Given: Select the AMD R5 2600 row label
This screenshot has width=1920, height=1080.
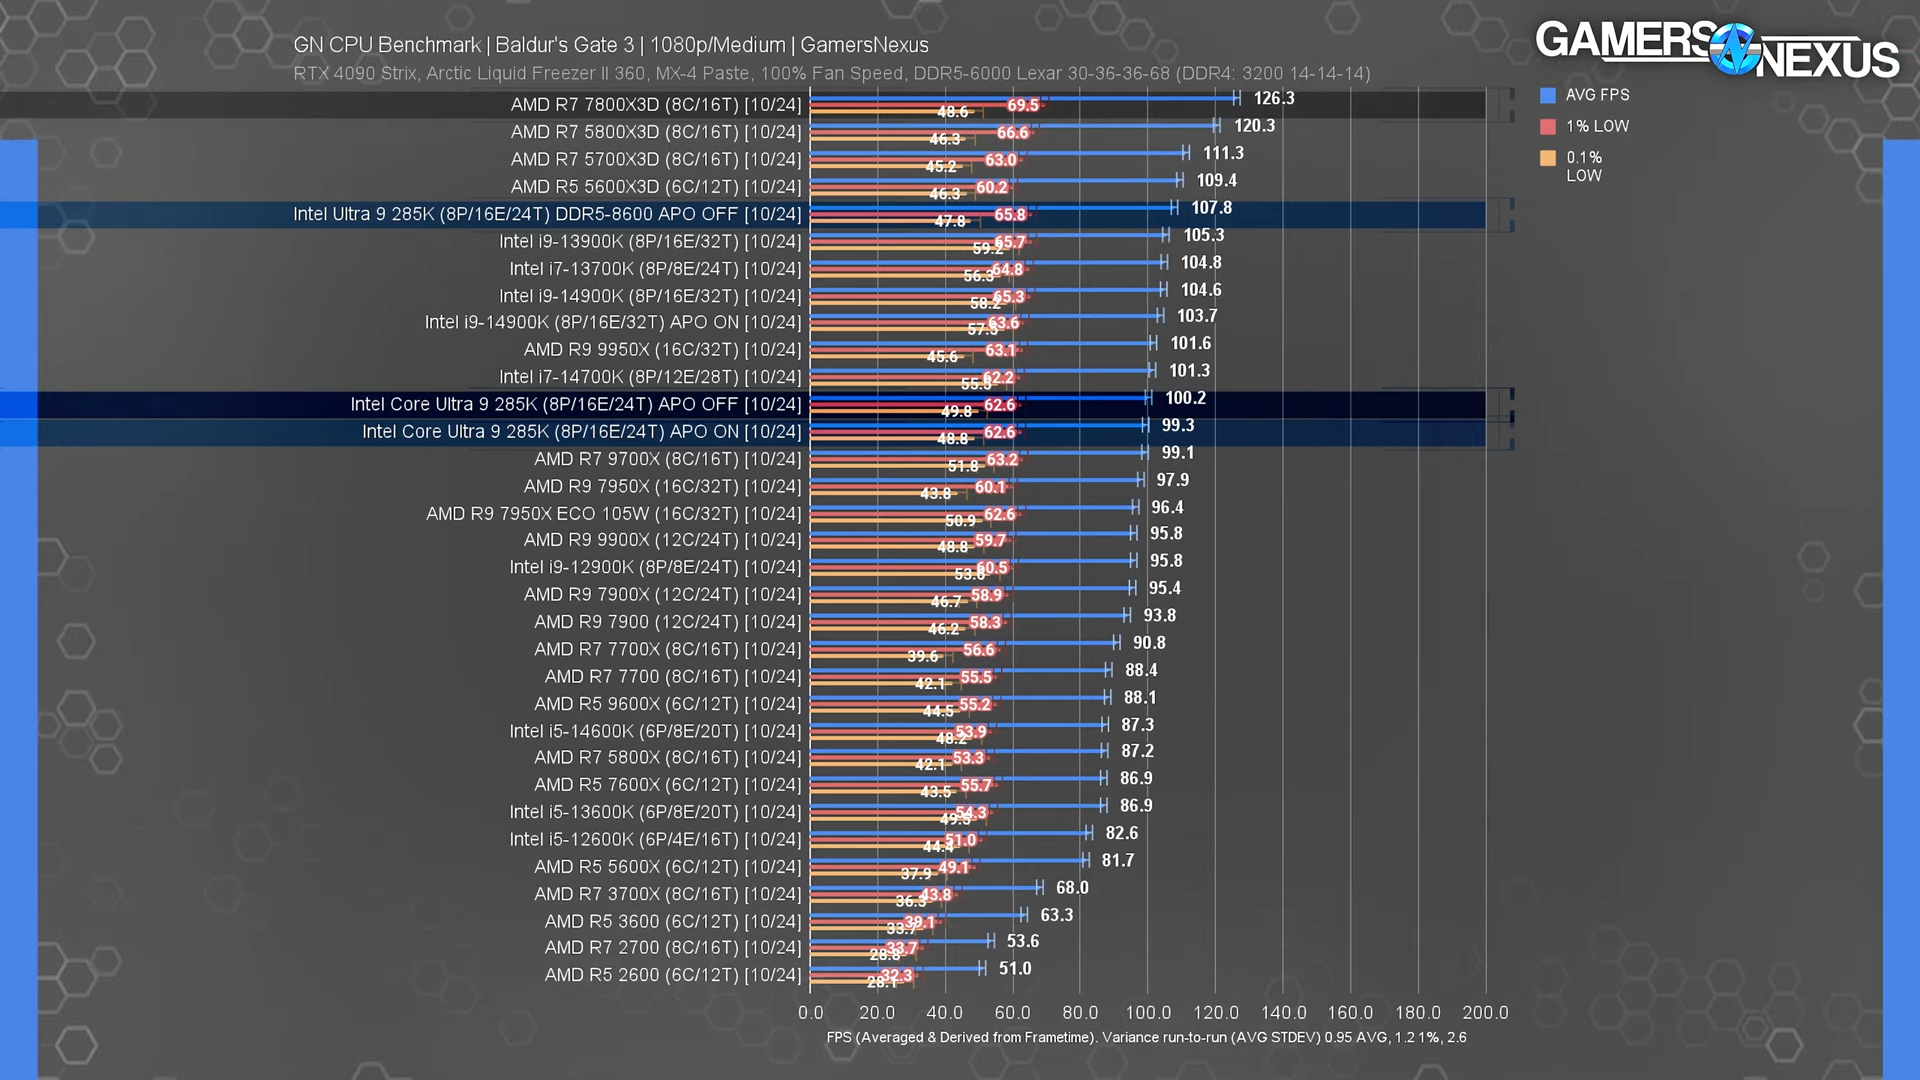Looking at the screenshot, I should [x=673, y=975].
